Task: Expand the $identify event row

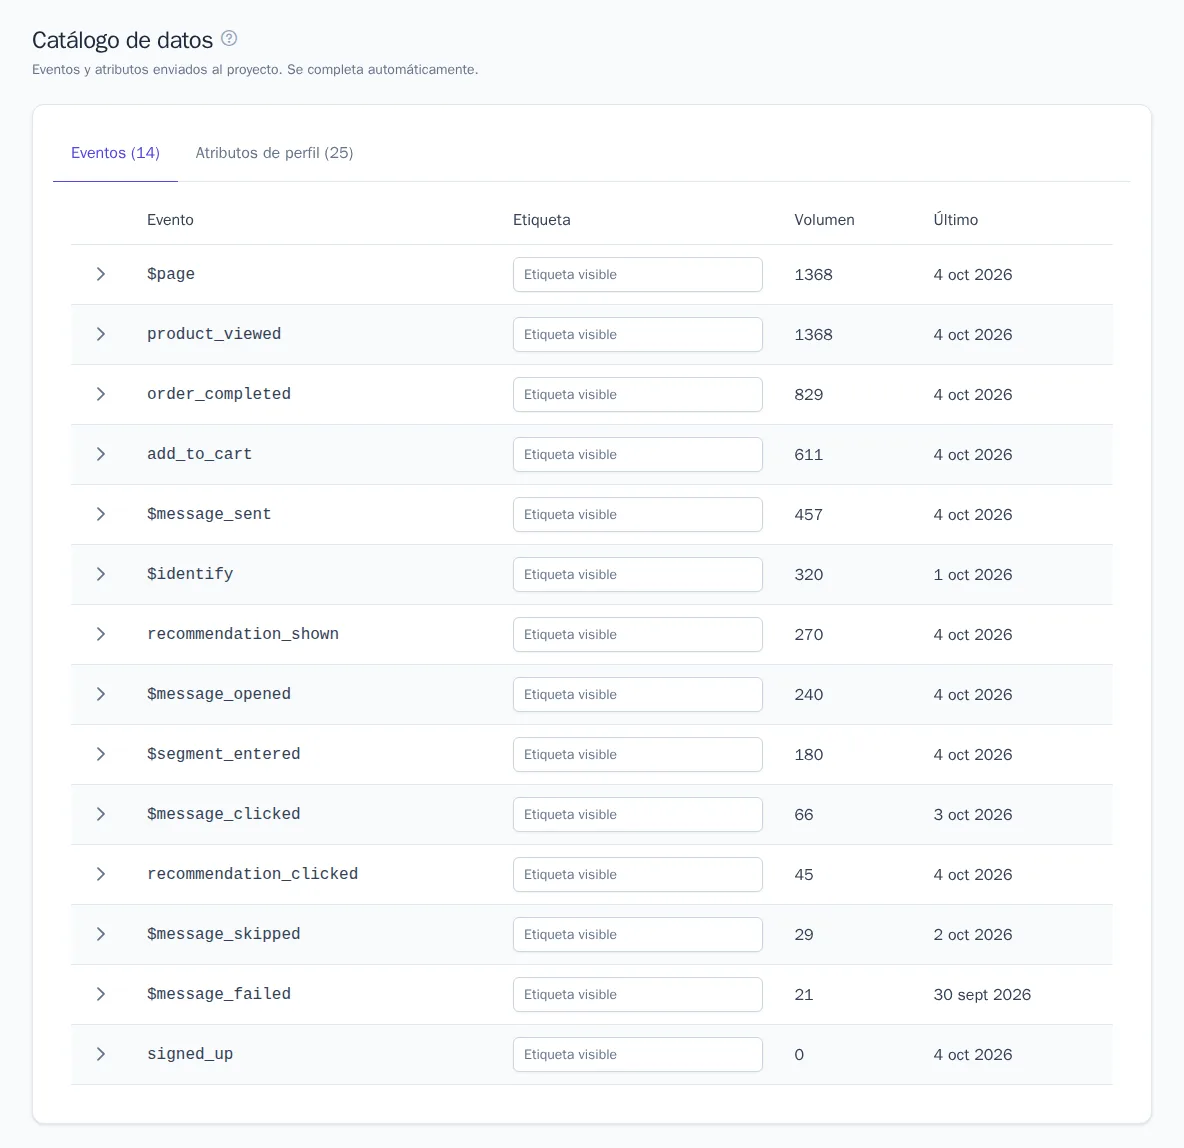Action: [100, 574]
